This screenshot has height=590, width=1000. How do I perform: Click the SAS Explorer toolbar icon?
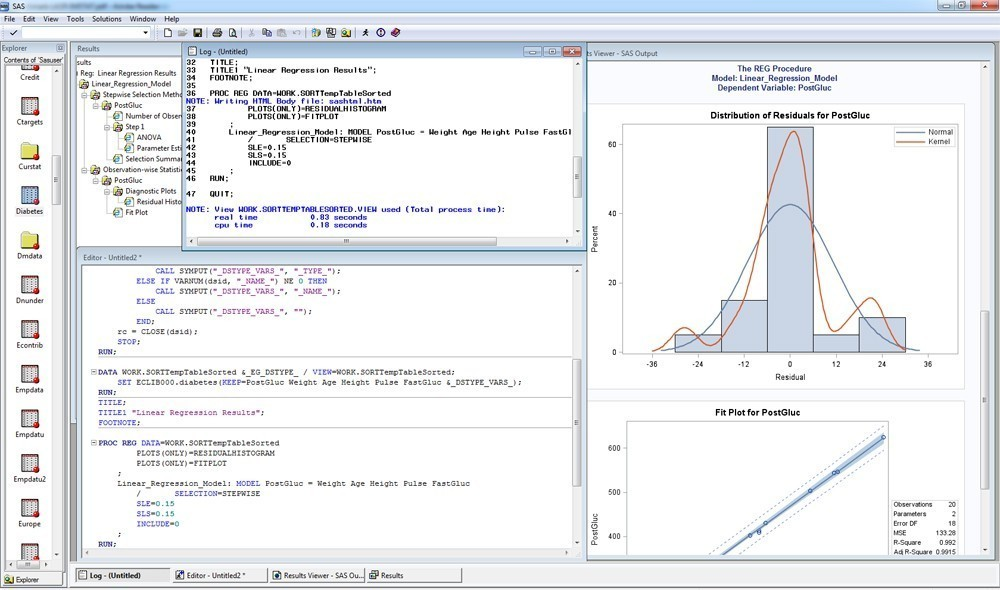[x=346, y=33]
